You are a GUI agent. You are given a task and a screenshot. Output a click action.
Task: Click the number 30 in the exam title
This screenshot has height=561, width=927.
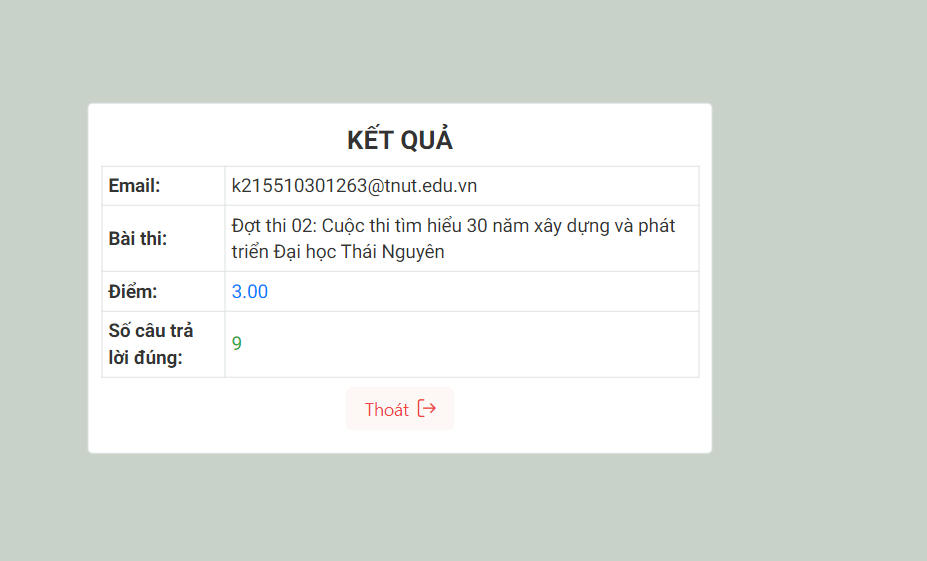click(477, 225)
